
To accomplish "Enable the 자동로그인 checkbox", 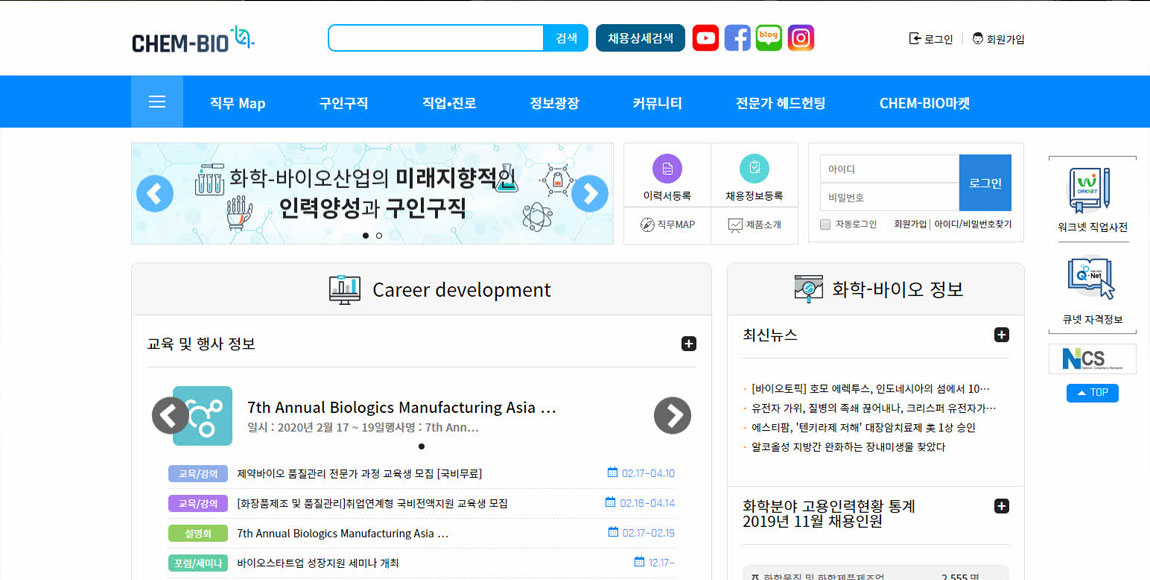I will [825, 225].
